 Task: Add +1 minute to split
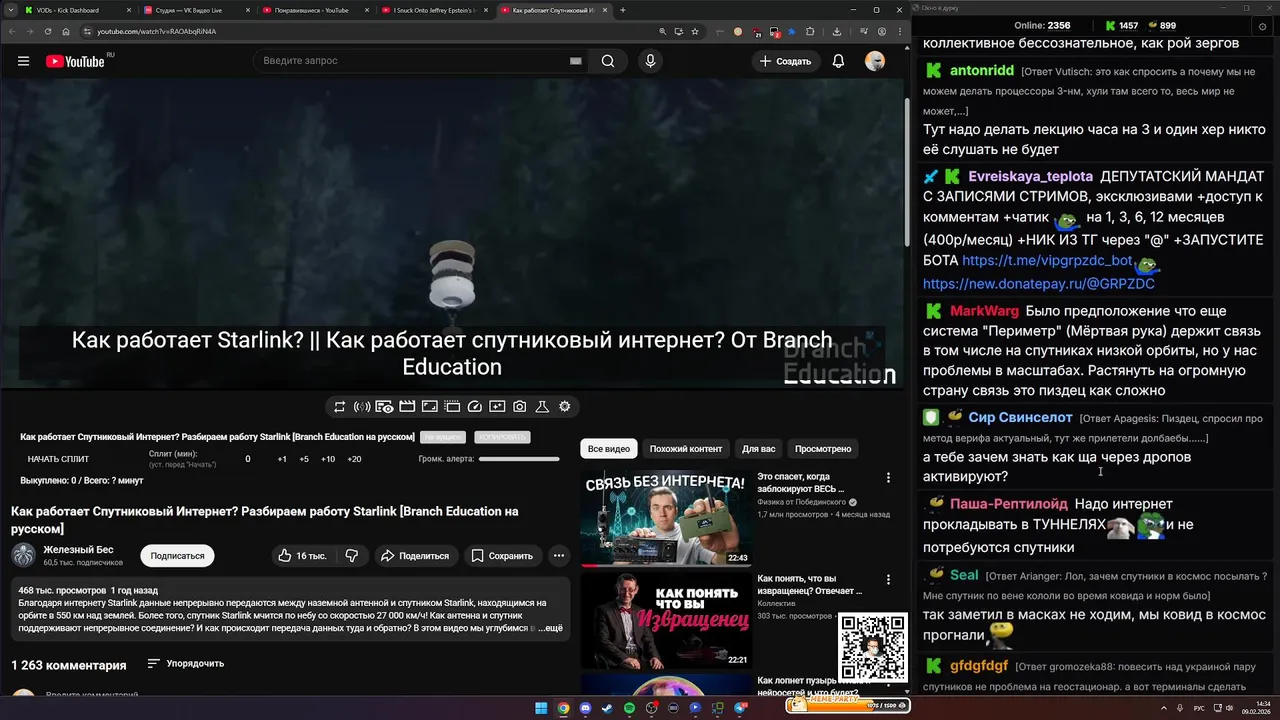[282, 459]
